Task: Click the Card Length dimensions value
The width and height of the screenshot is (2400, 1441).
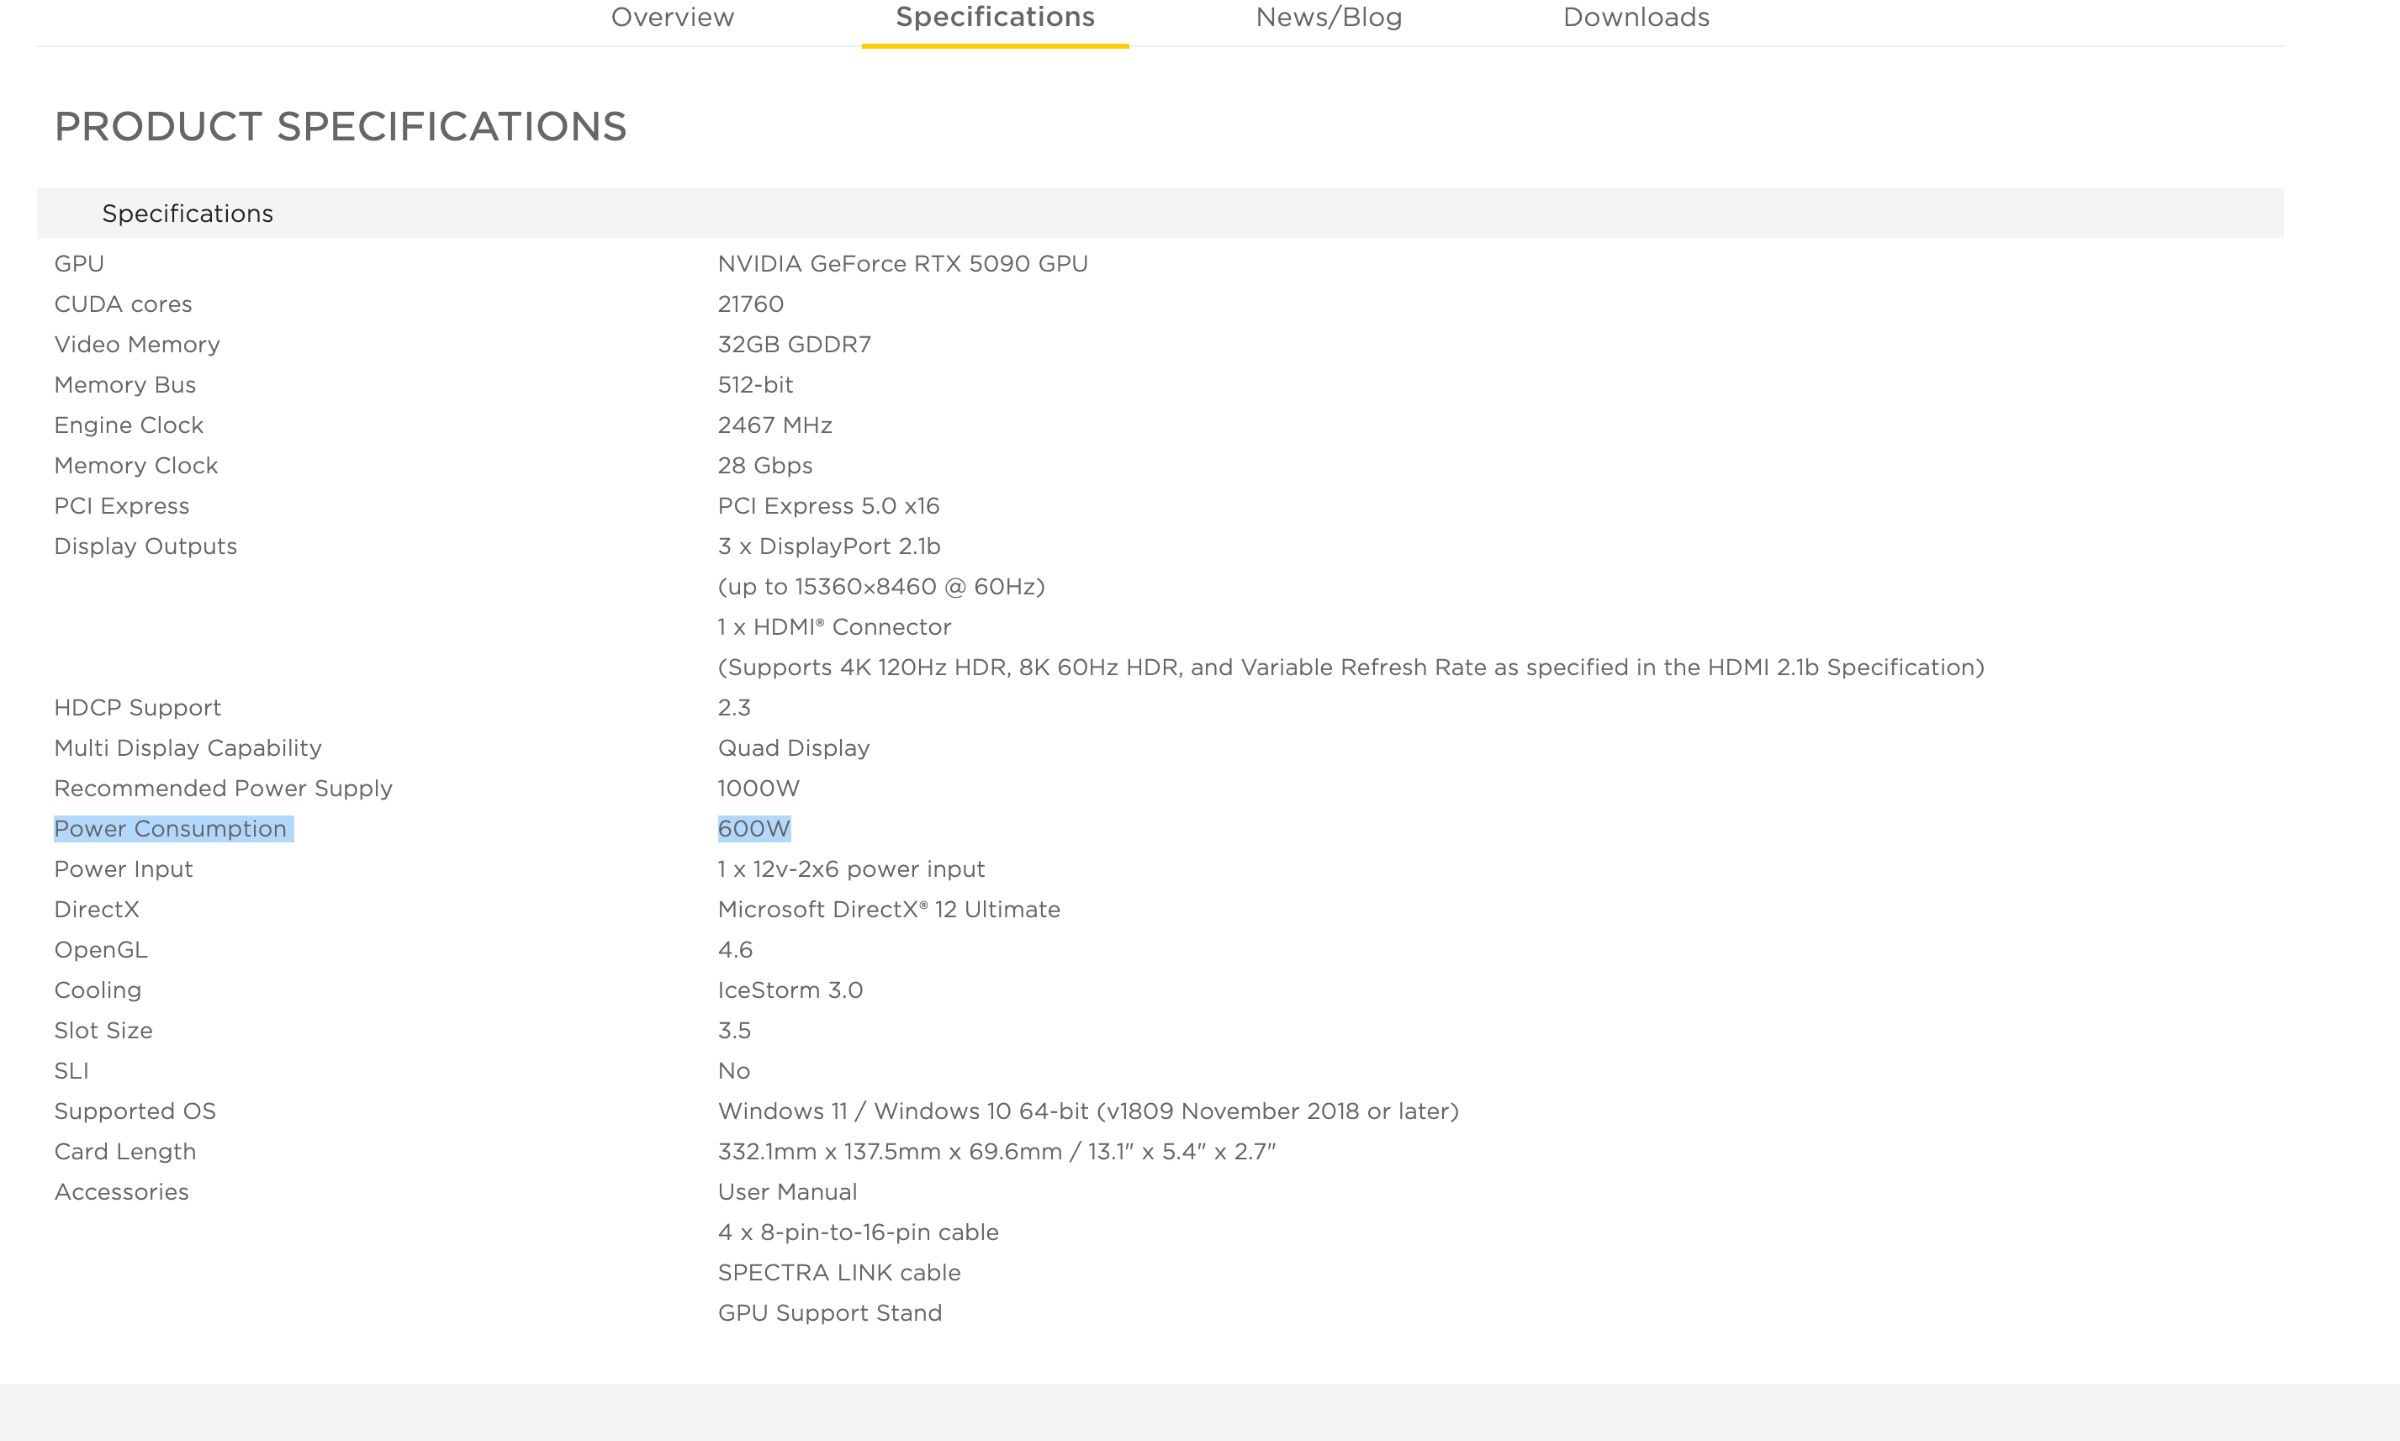Action: point(997,1152)
